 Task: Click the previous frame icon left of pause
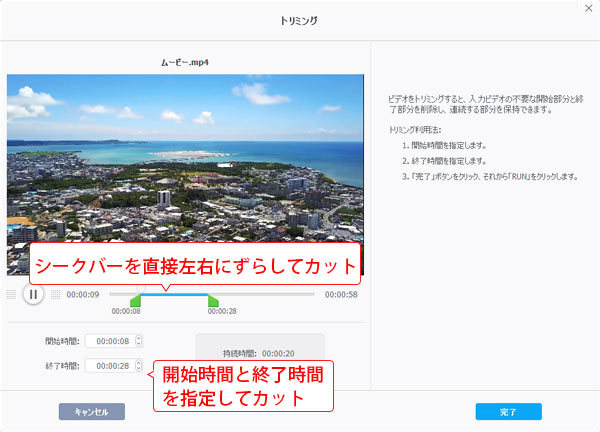coord(11,294)
